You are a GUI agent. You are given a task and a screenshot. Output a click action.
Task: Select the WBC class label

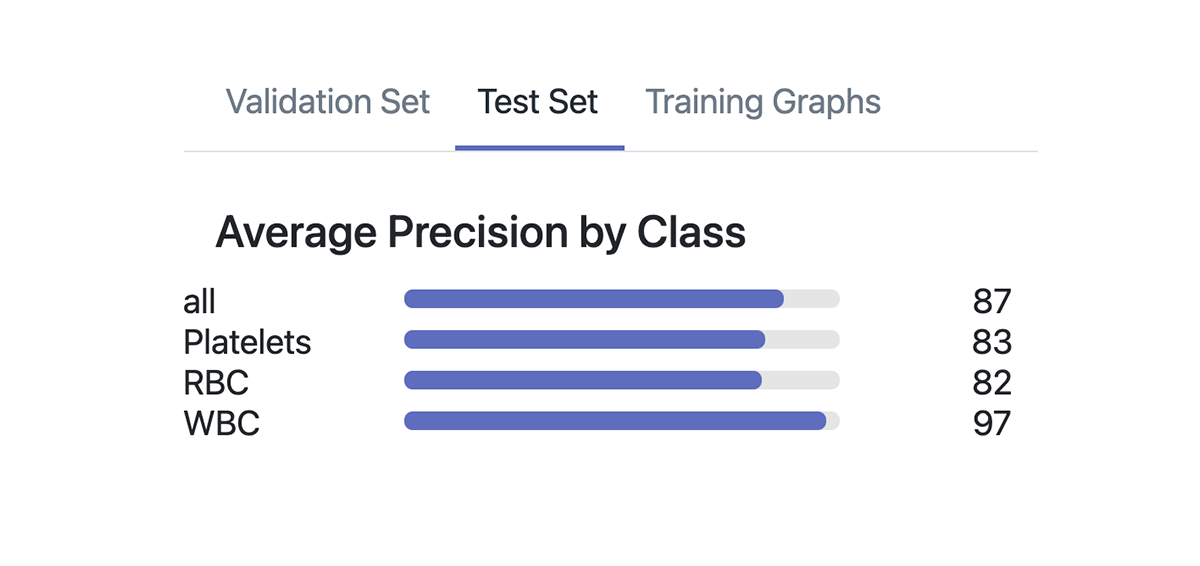(221, 423)
